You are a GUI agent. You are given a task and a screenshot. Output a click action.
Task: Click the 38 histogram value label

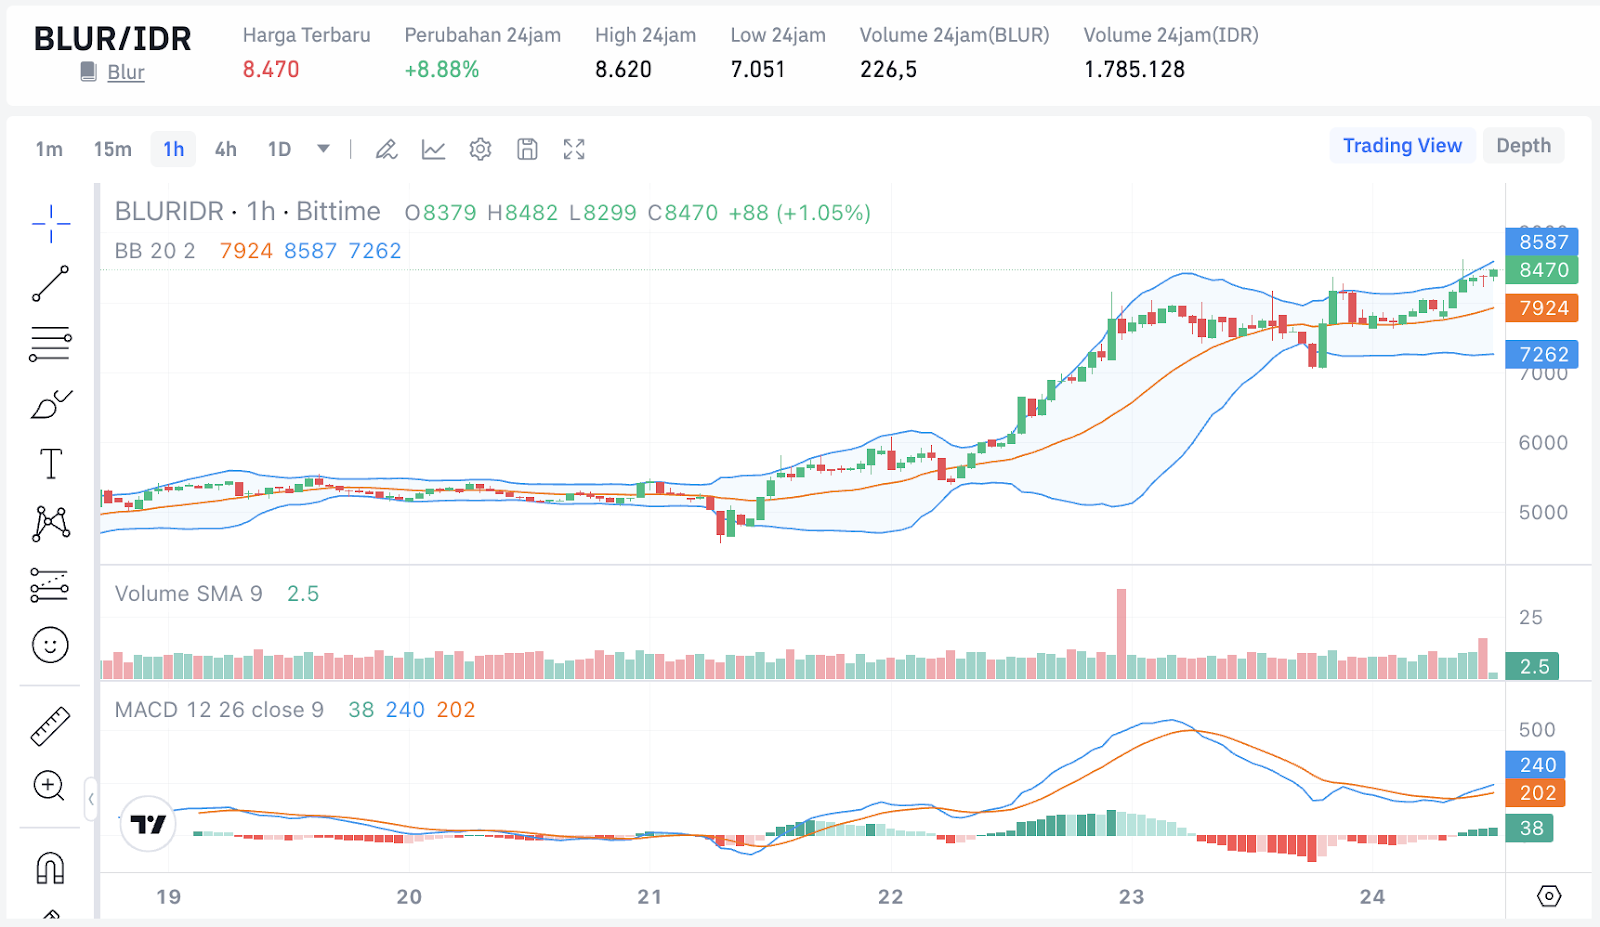pos(1530,828)
